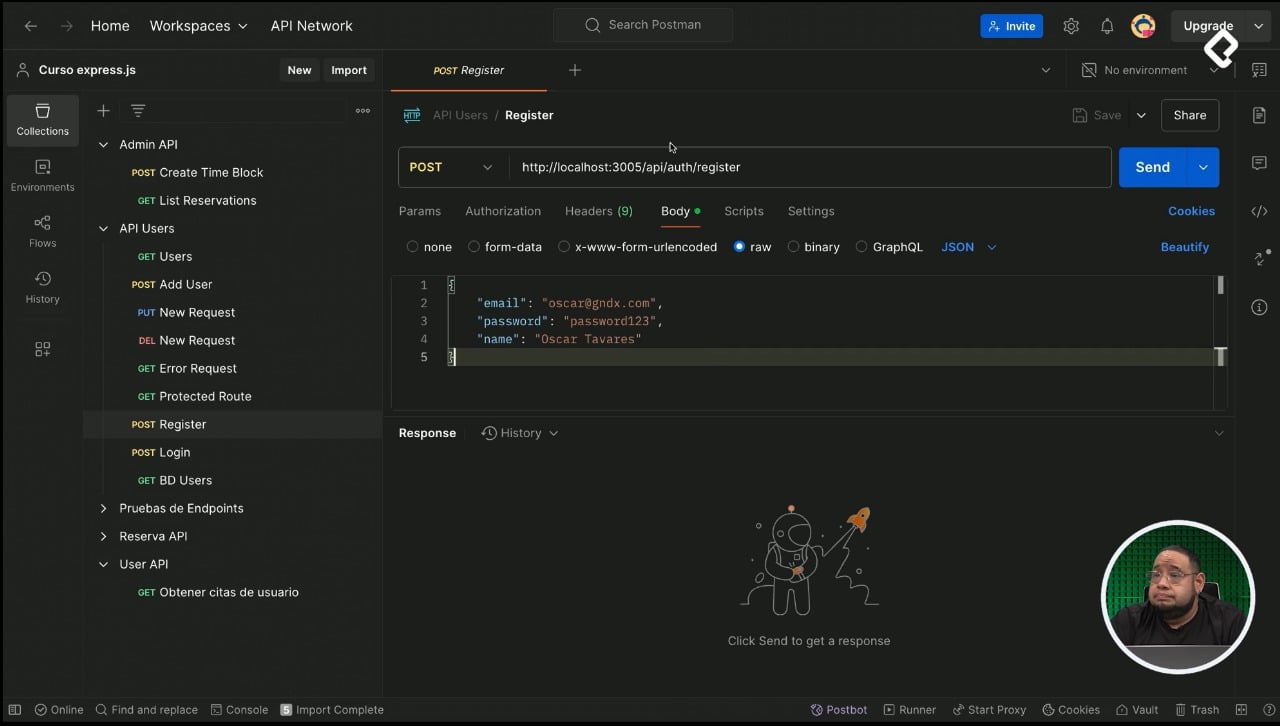Go forward with the right arrow
The height and width of the screenshot is (726, 1280).
click(66, 26)
